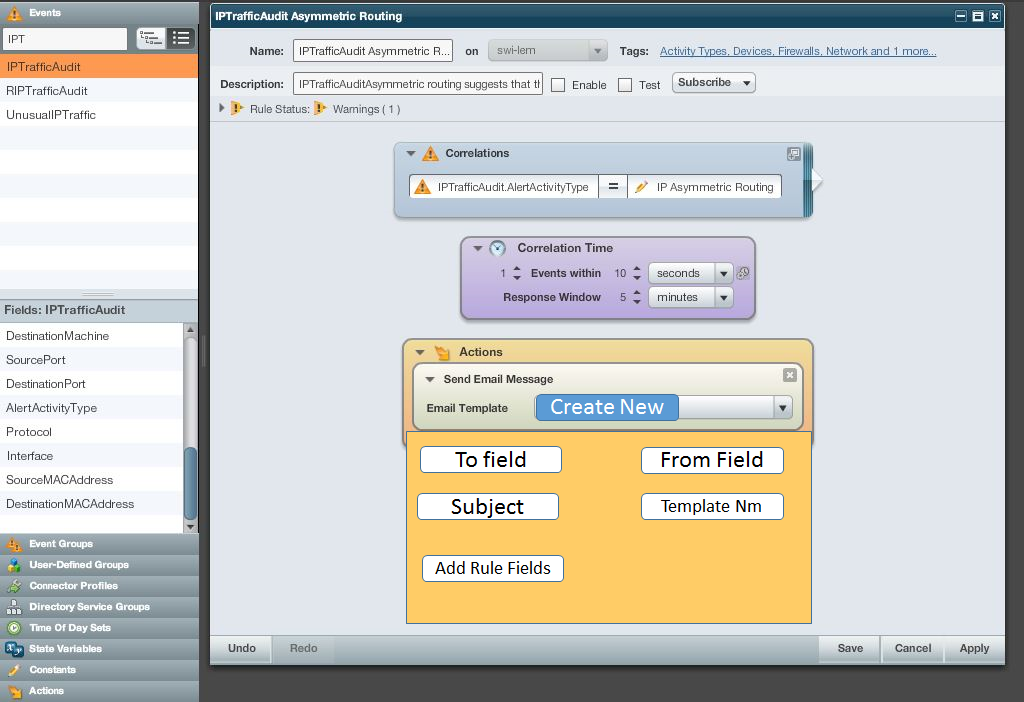The image size is (1024, 702).
Task: Open the User-Defined Groups panel
Action: pos(99,564)
